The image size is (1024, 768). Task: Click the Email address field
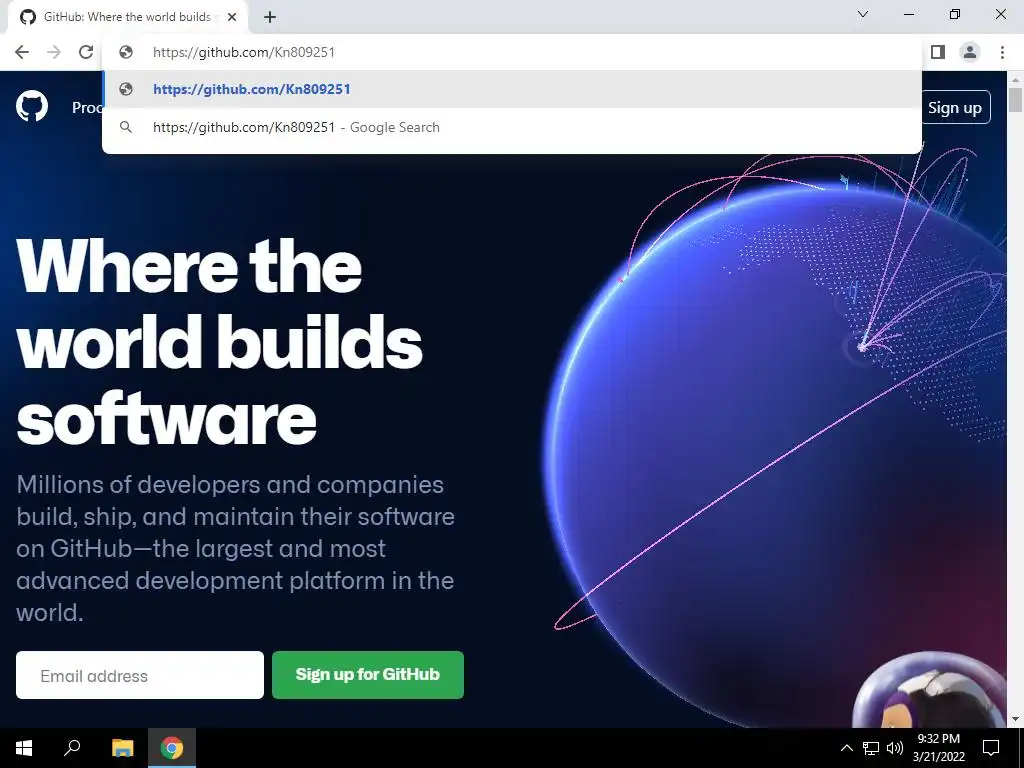[x=140, y=675]
